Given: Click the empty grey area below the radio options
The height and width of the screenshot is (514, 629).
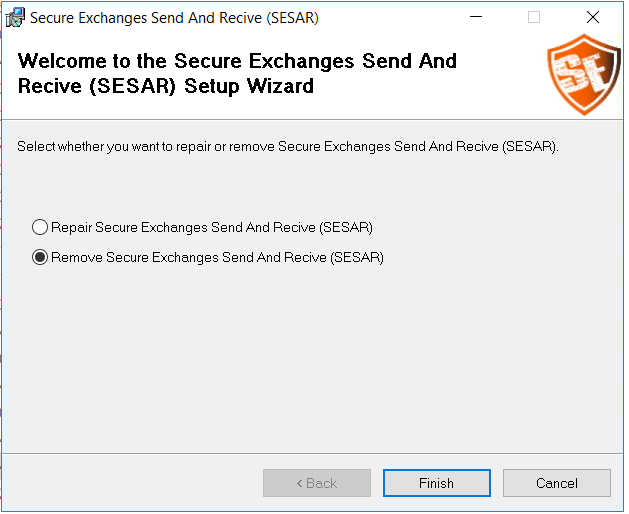Looking at the screenshot, I should pos(312,357).
